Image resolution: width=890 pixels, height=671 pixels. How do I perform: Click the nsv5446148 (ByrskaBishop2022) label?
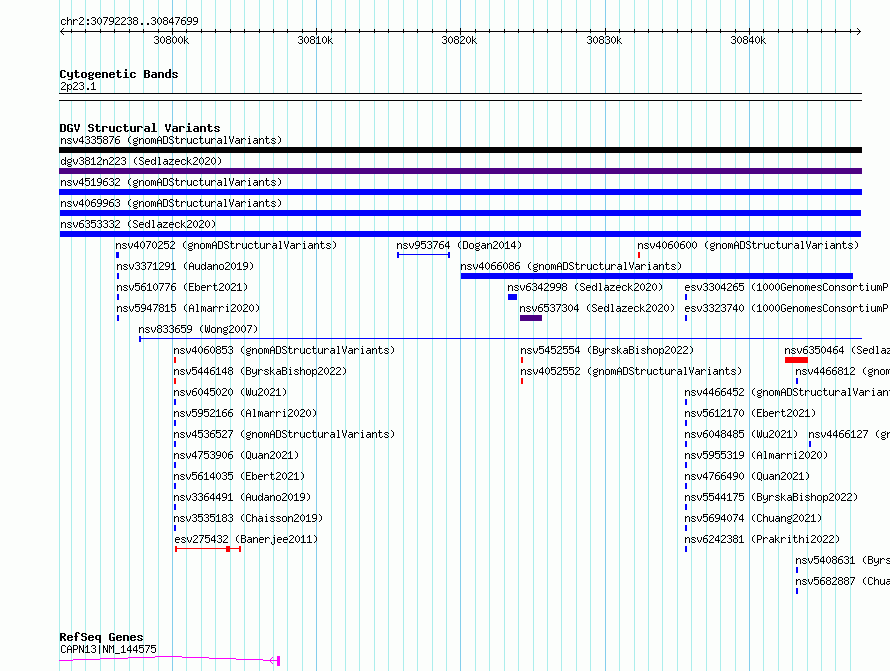(x=260, y=371)
